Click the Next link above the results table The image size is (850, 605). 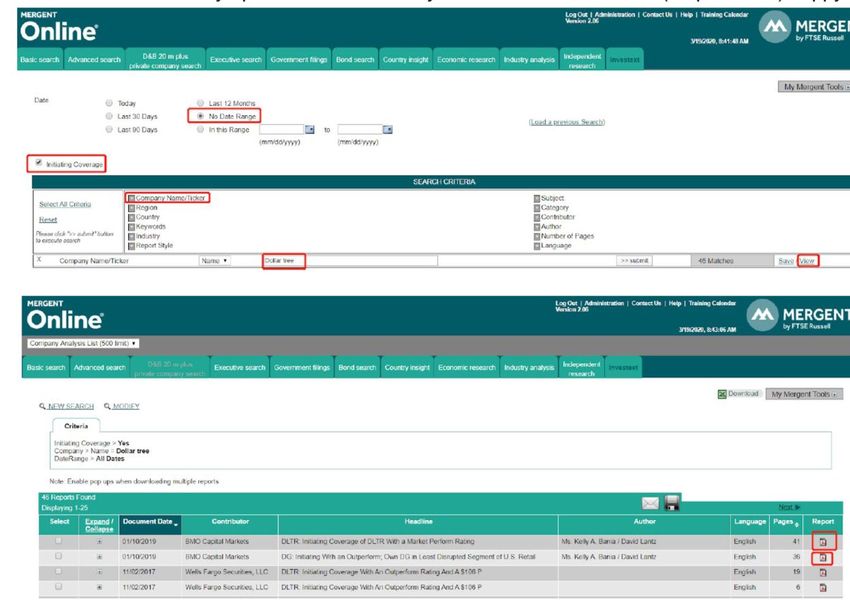coord(789,507)
